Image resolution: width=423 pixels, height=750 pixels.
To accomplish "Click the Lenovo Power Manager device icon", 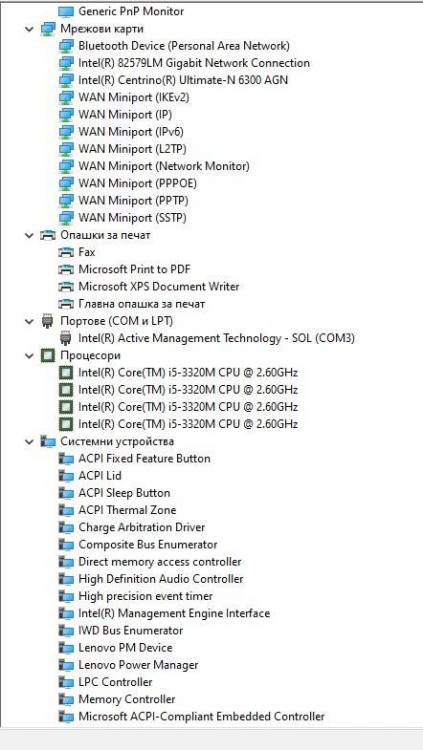I will coord(66,665).
